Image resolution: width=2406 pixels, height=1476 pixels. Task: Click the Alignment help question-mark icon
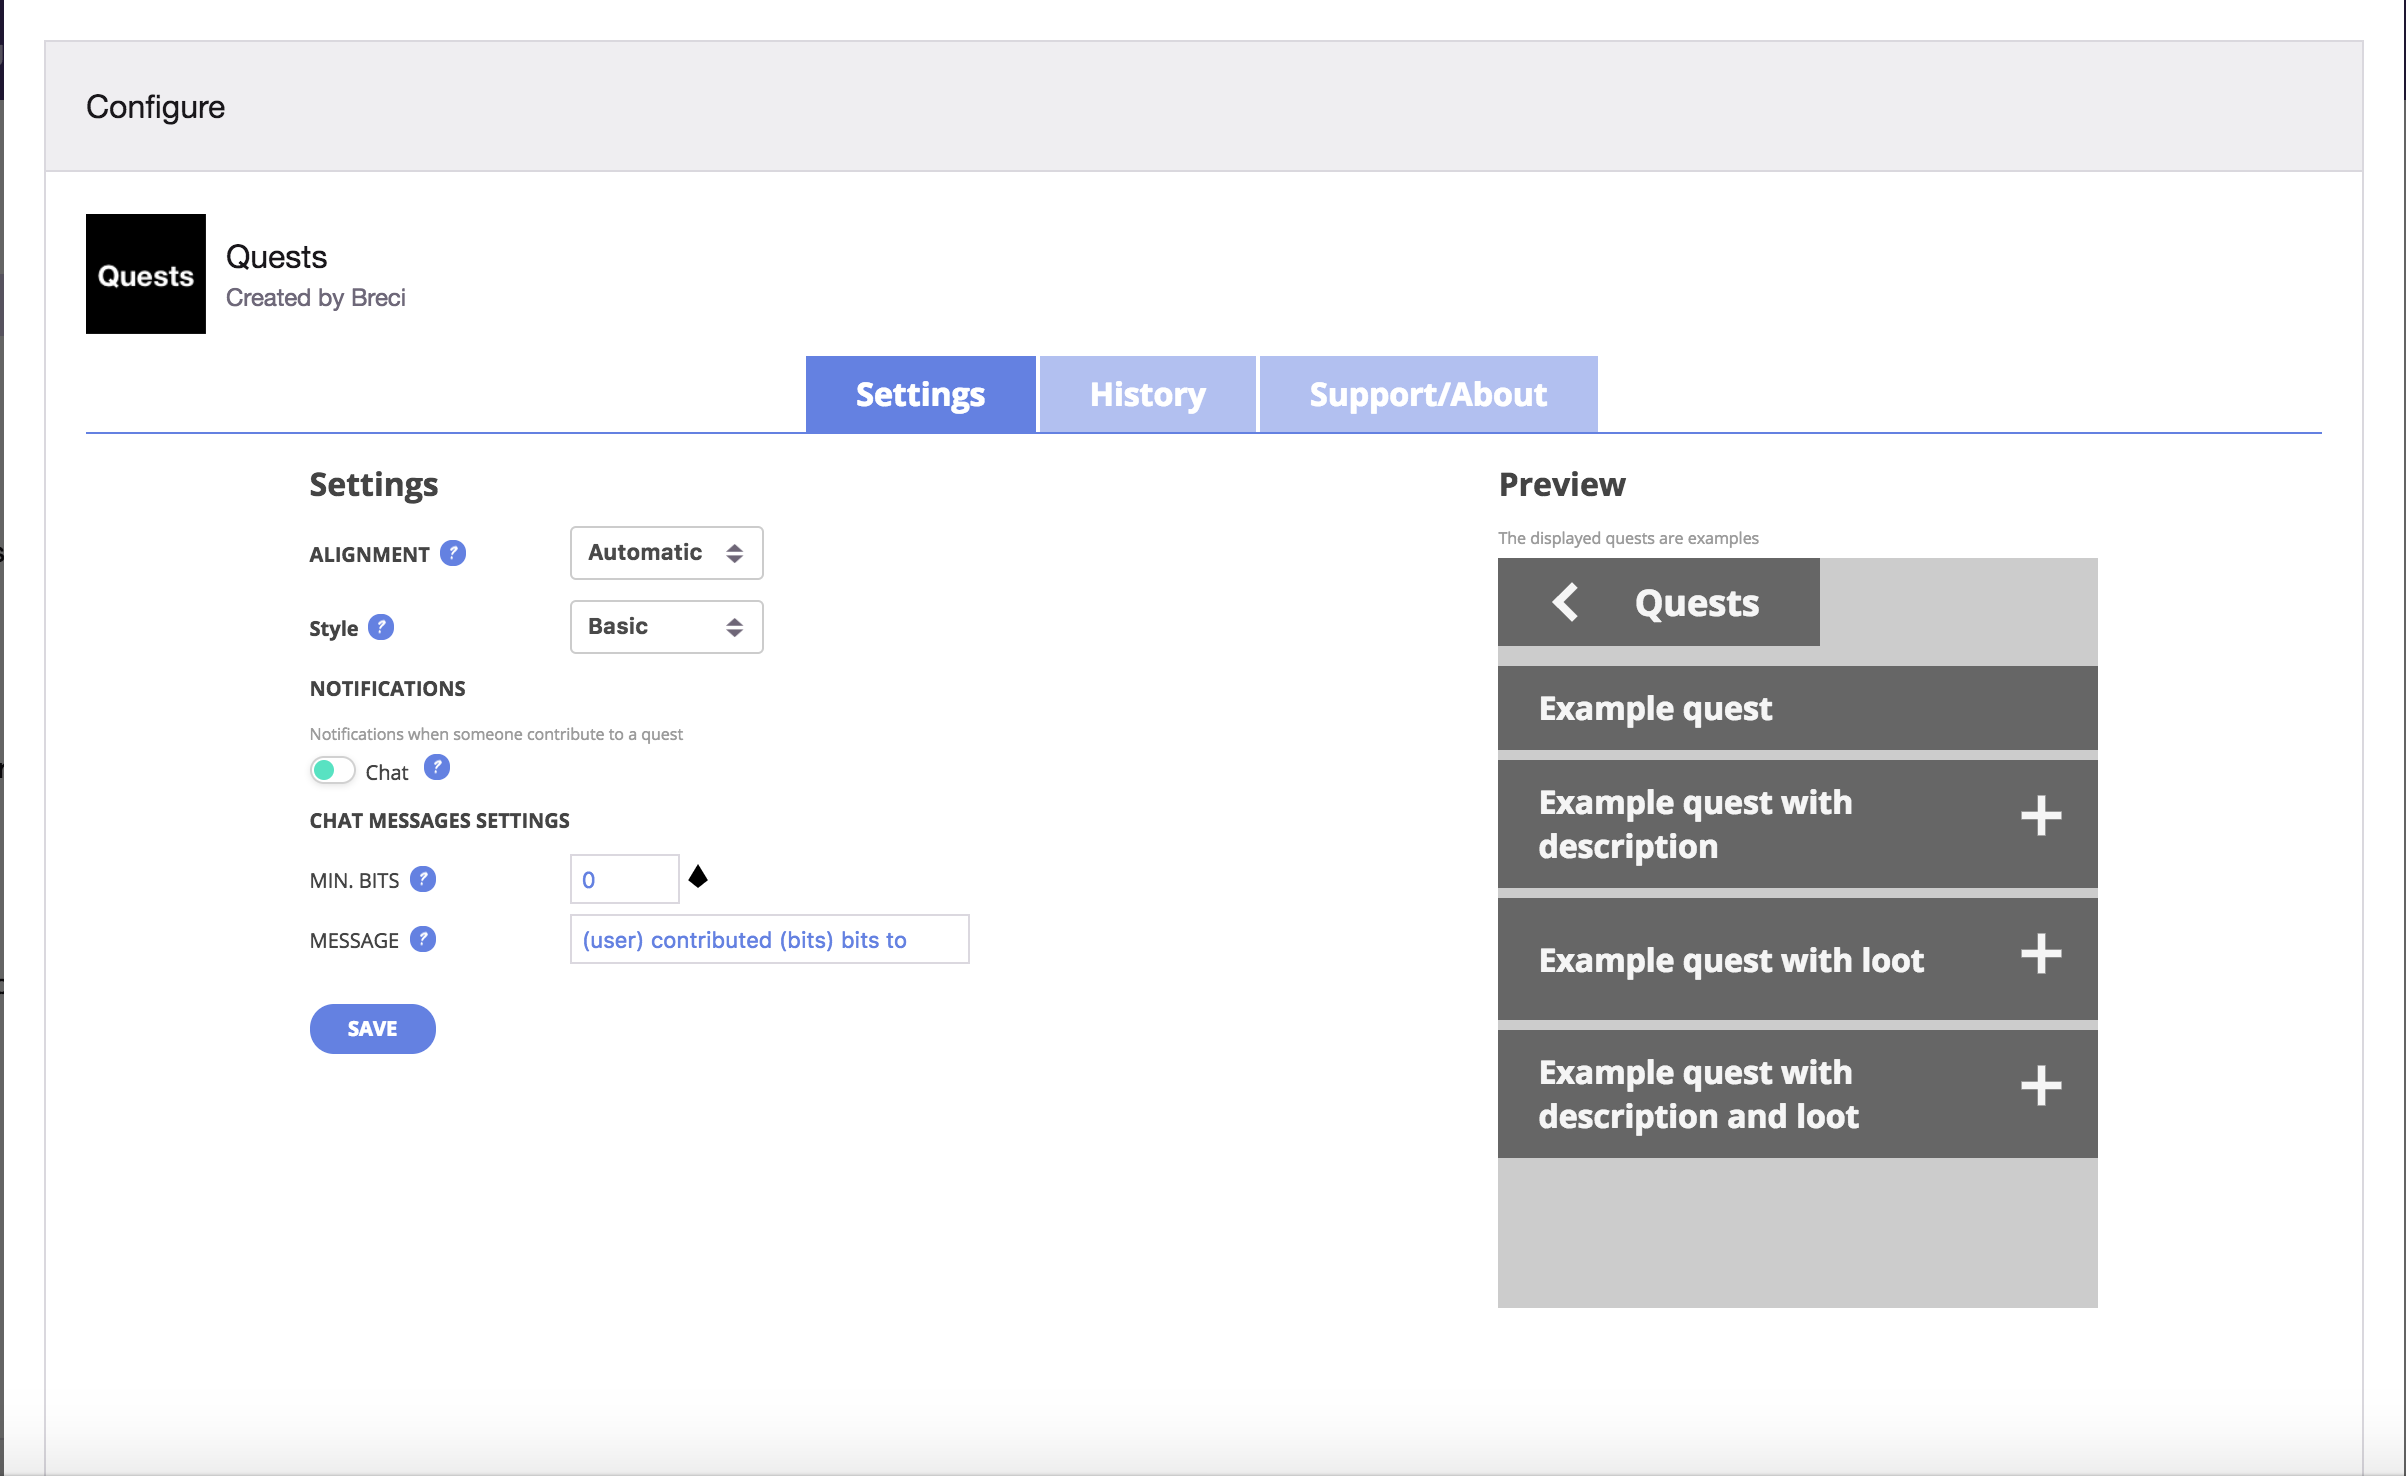[453, 553]
